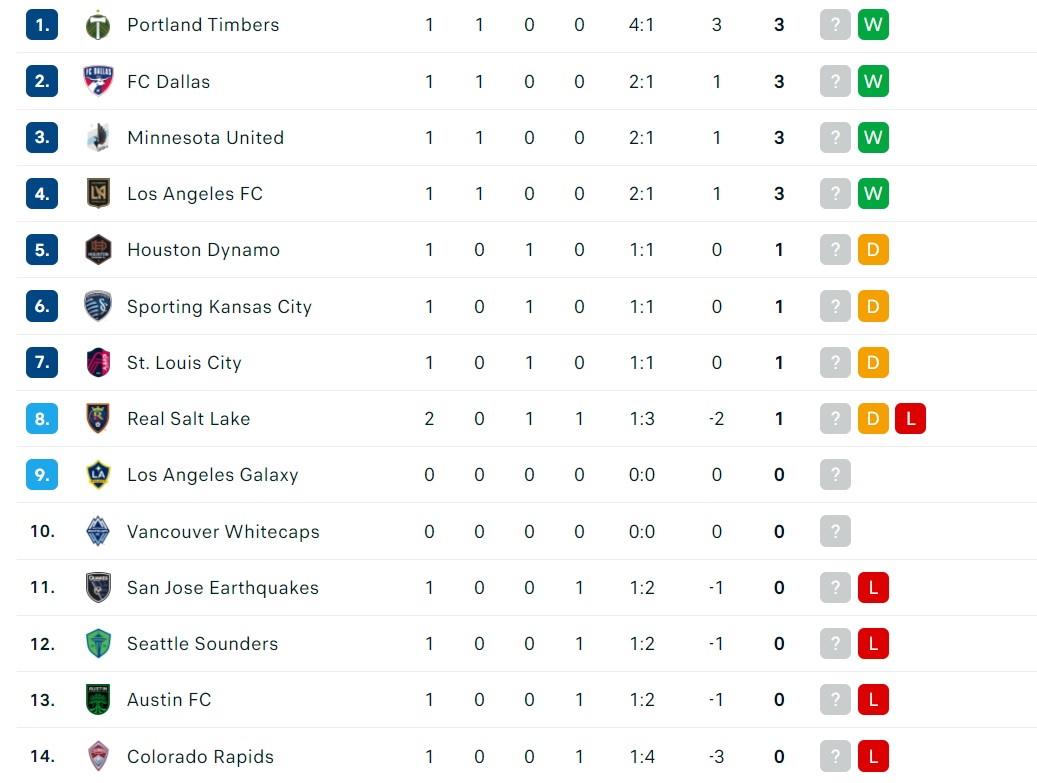Screen dimensions: 1037x783
Task: Open the St. Louis City team page
Action: pyautogui.click(x=185, y=362)
